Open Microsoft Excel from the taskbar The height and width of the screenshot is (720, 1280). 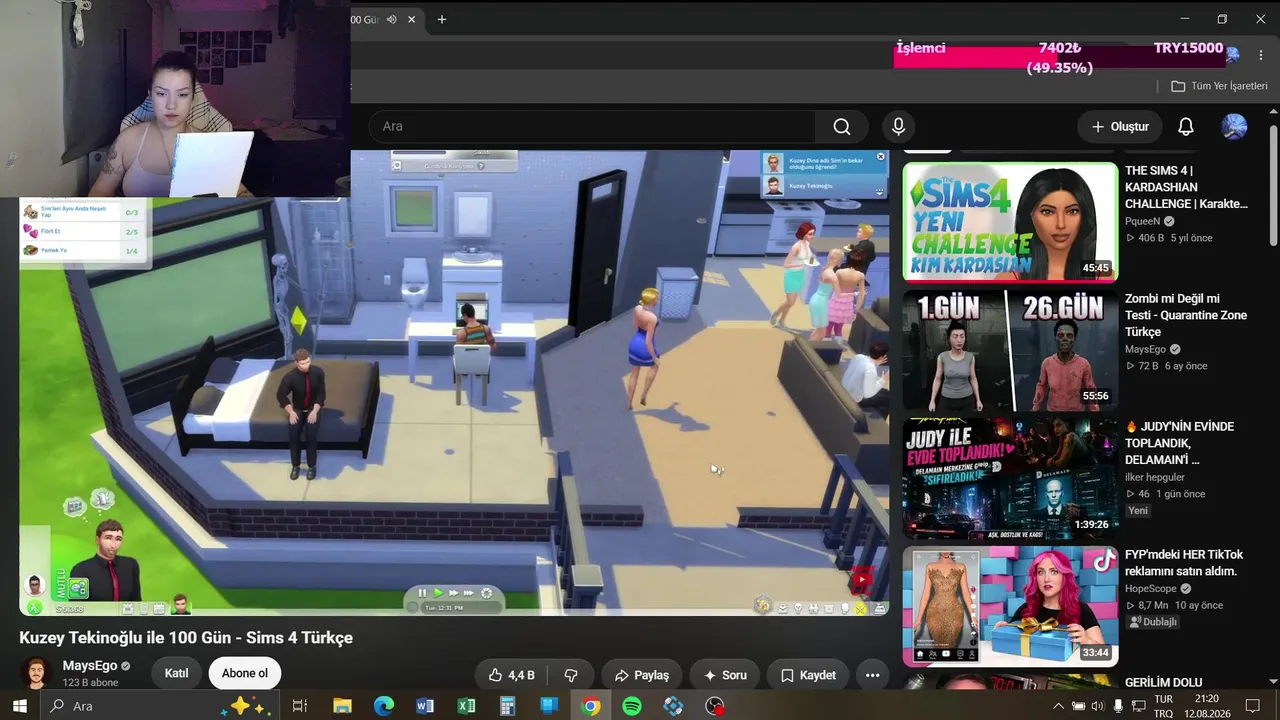[x=466, y=706]
